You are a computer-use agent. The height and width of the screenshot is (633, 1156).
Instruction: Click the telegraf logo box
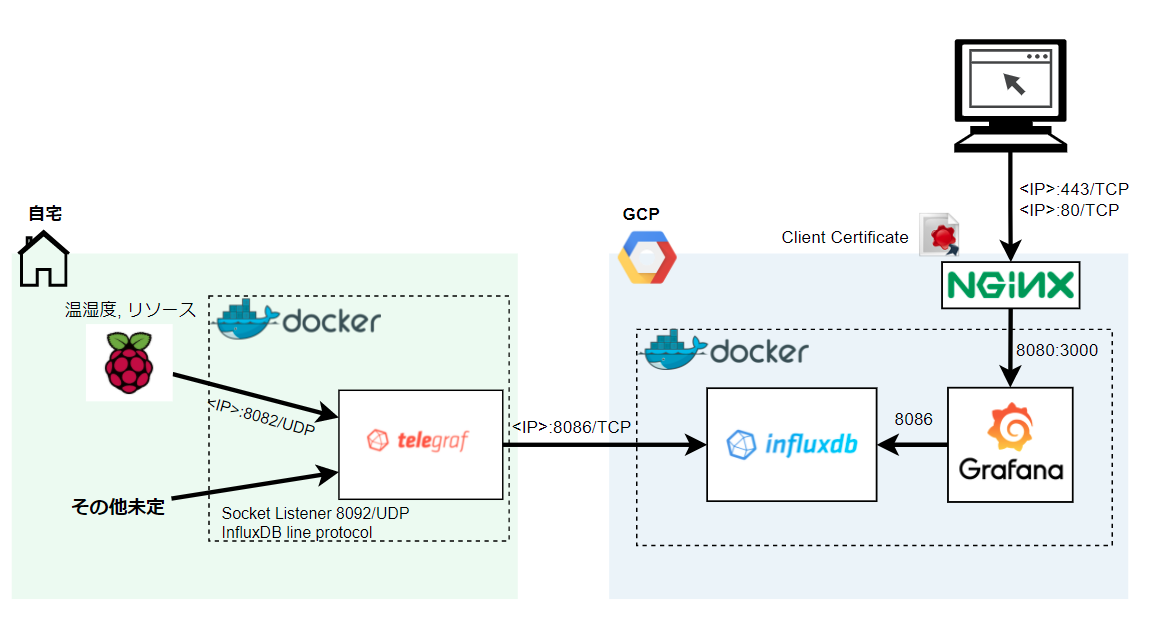click(x=420, y=444)
